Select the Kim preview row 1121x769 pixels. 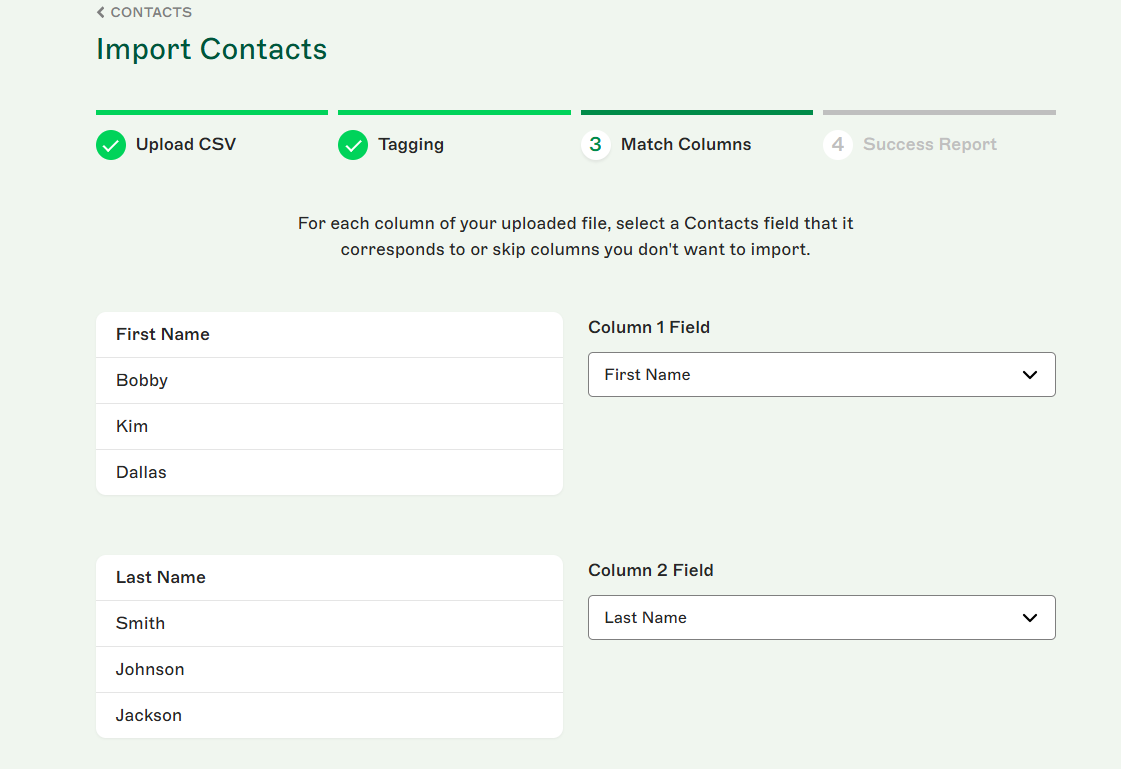(x=329, y=426)
